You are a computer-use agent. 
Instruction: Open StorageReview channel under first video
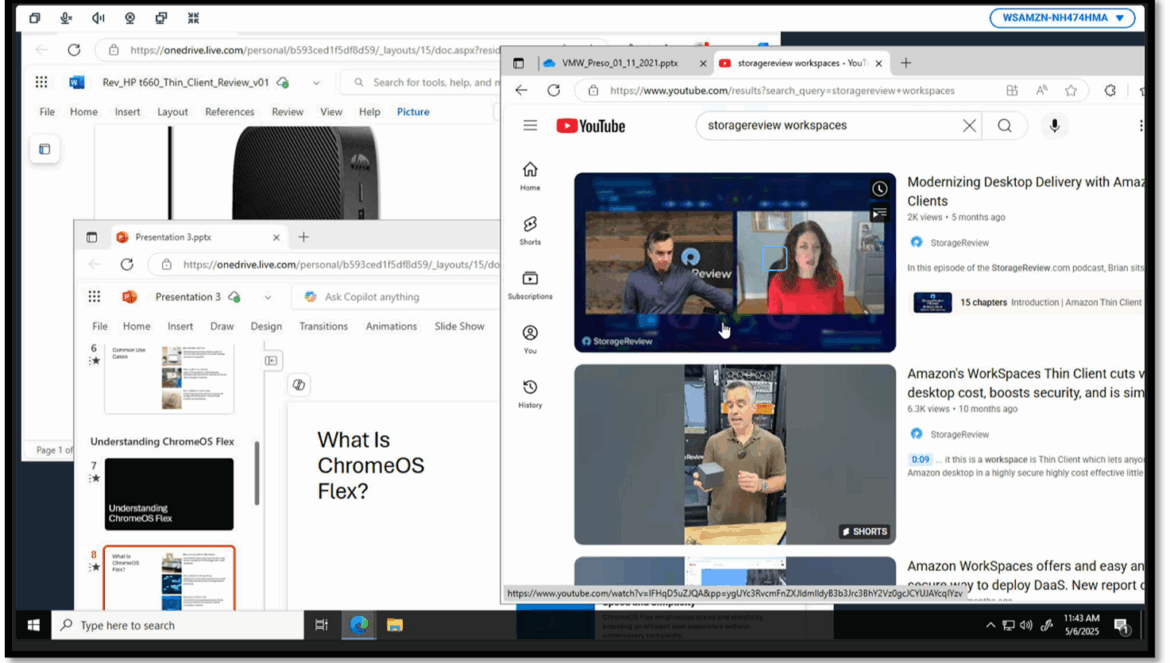click(x=959, y=242)
